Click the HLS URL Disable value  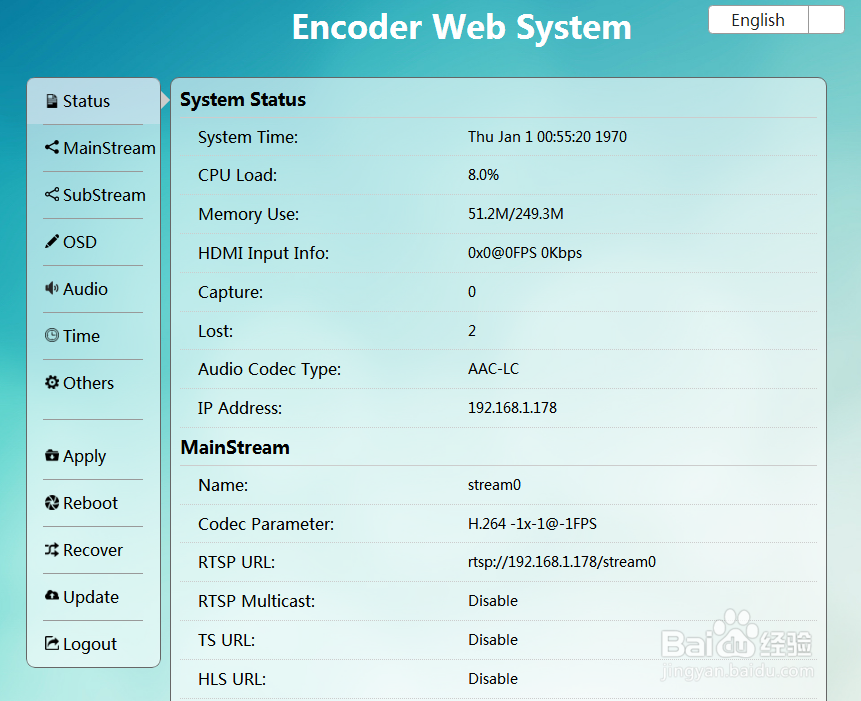point(493,678)
